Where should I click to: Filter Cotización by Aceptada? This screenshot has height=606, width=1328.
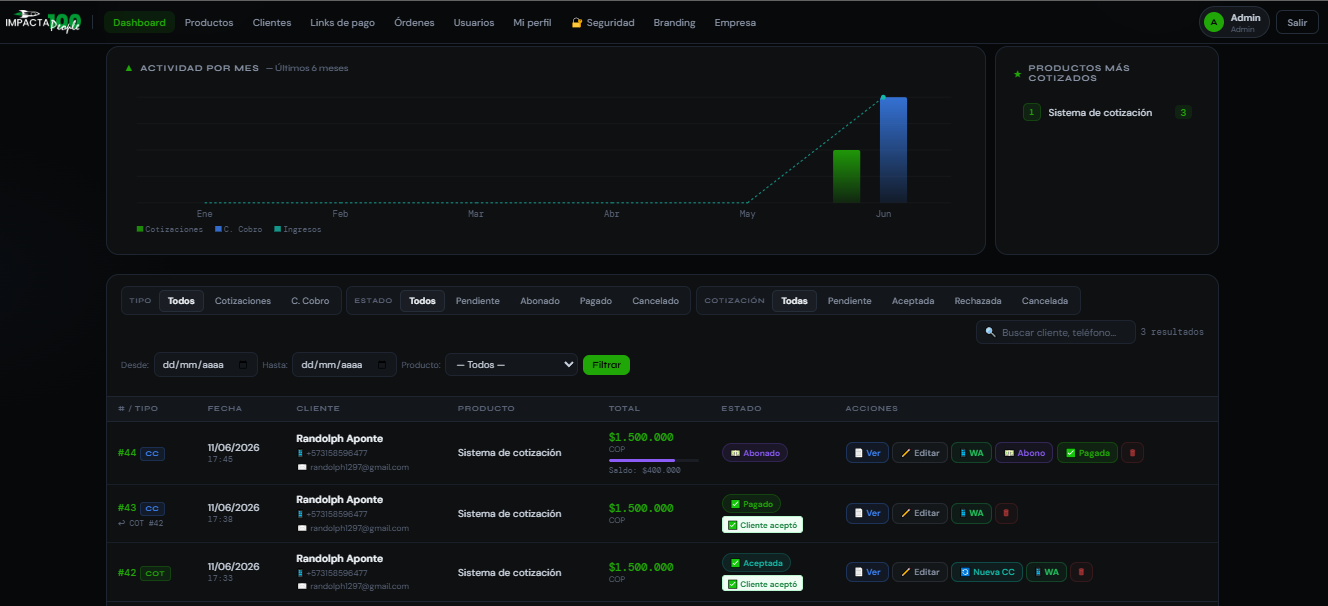coord(913,301)
